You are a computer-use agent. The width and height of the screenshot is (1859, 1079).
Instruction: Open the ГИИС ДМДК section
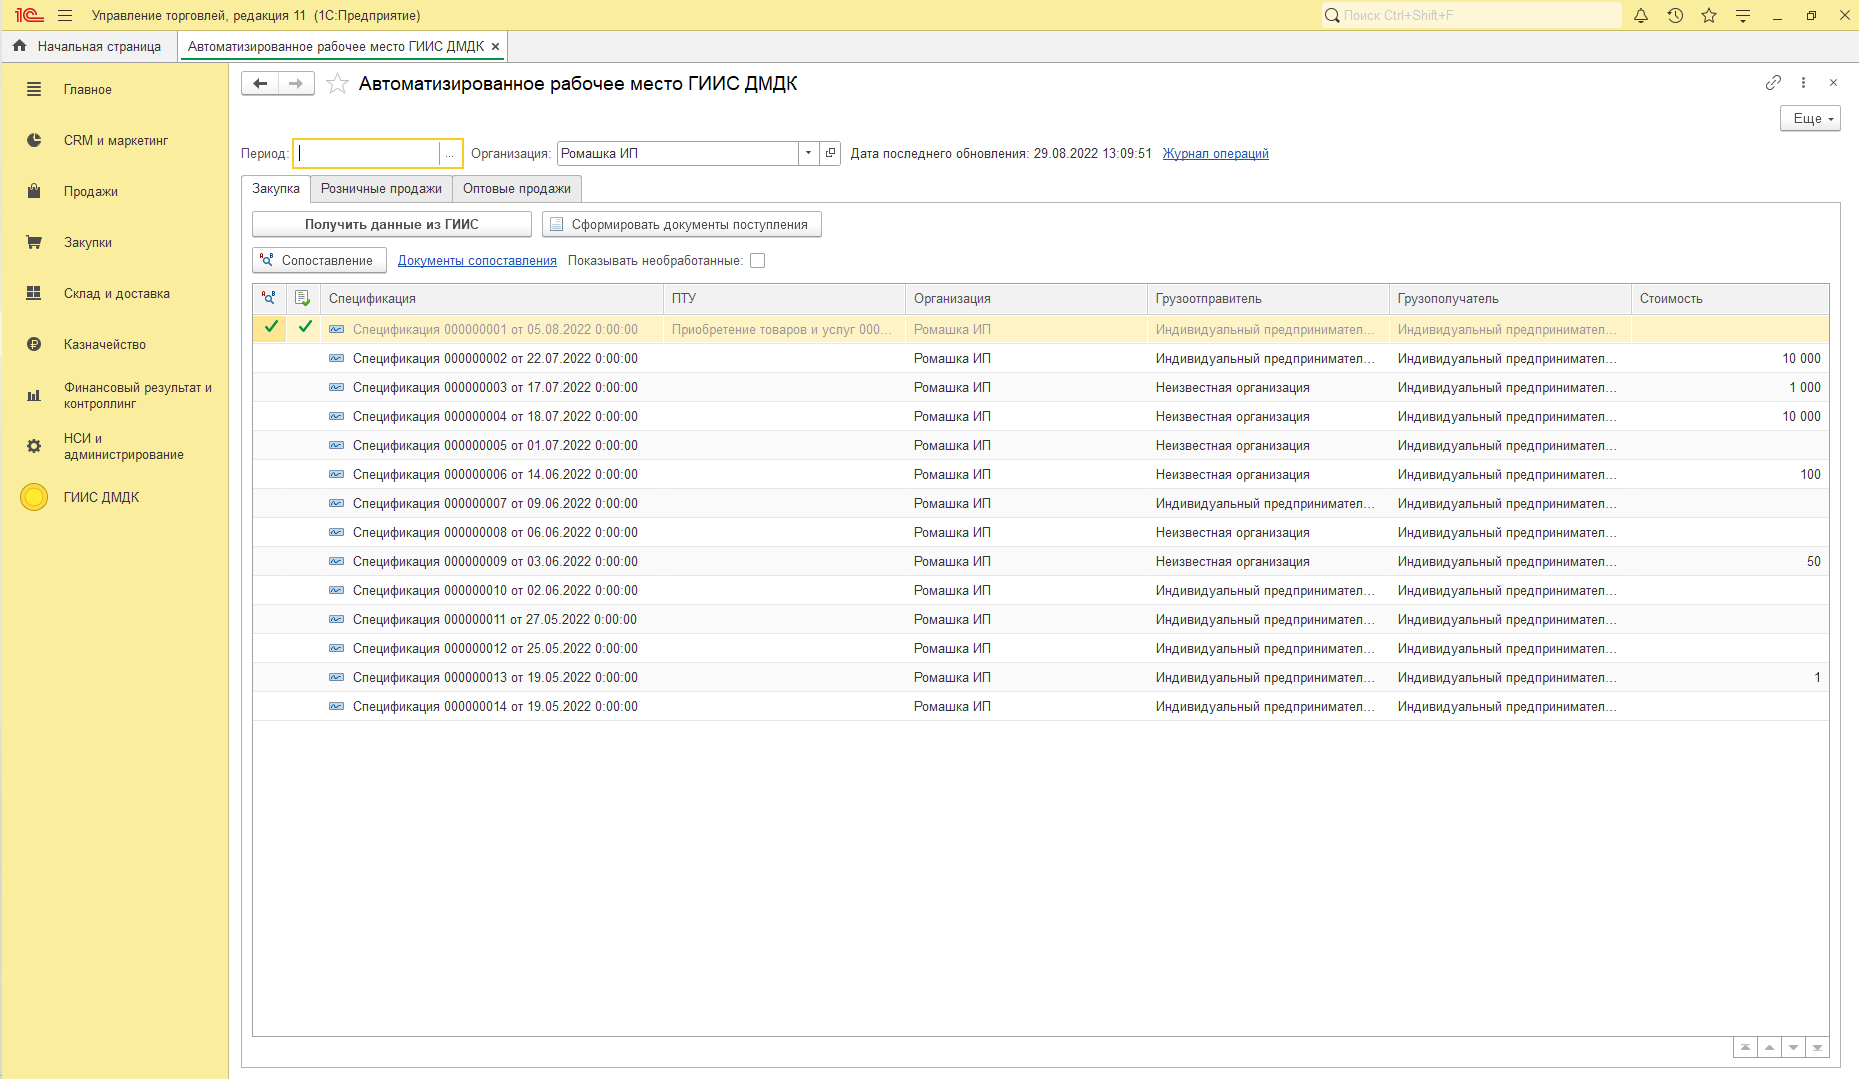tap(101, 497)
